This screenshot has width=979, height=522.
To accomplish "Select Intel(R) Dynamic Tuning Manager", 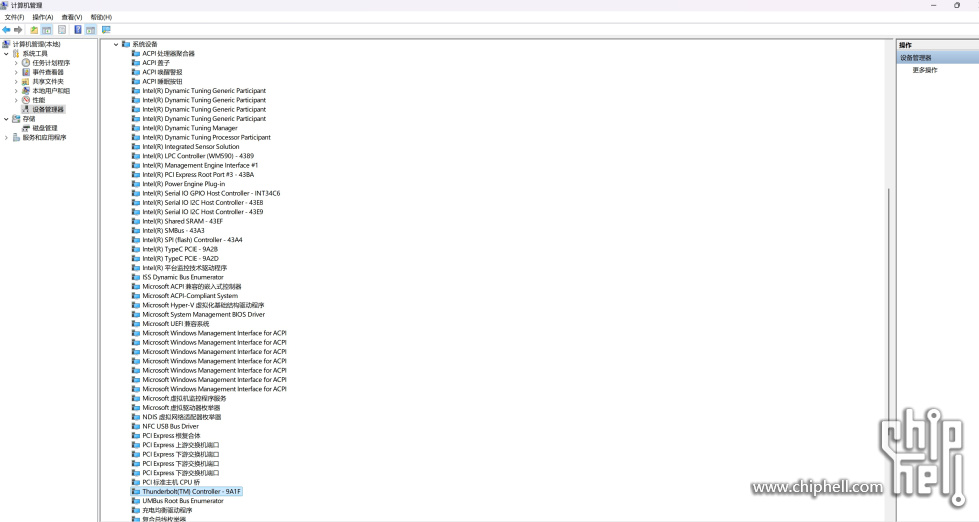I will tap(190, 128).
